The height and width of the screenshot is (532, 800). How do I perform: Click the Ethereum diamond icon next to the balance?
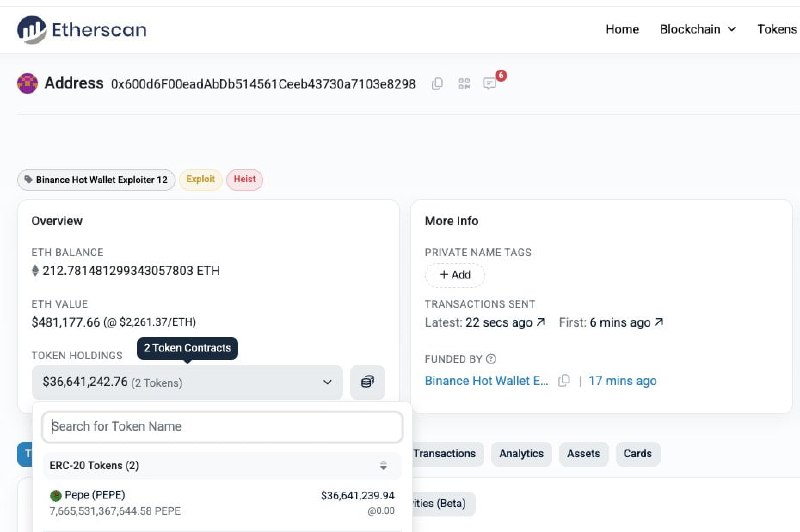(x=35, y=270)
